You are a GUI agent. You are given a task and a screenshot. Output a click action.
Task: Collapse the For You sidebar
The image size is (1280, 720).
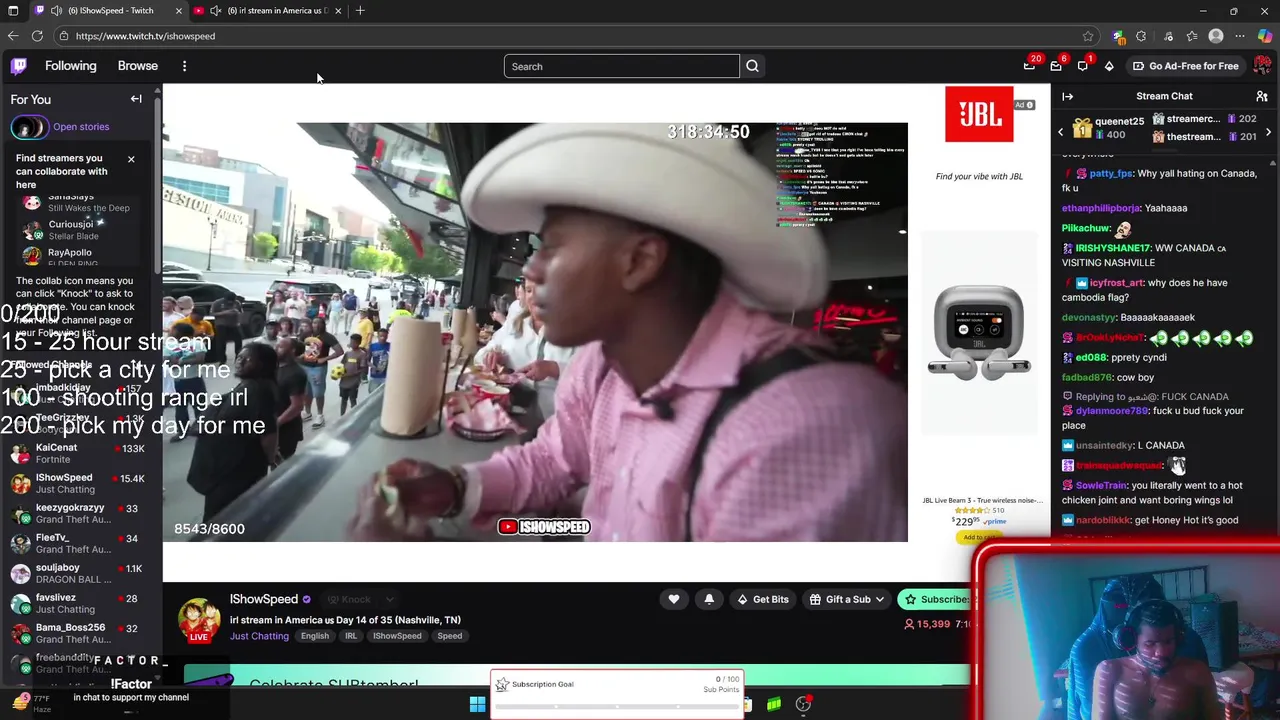(136, 99)
